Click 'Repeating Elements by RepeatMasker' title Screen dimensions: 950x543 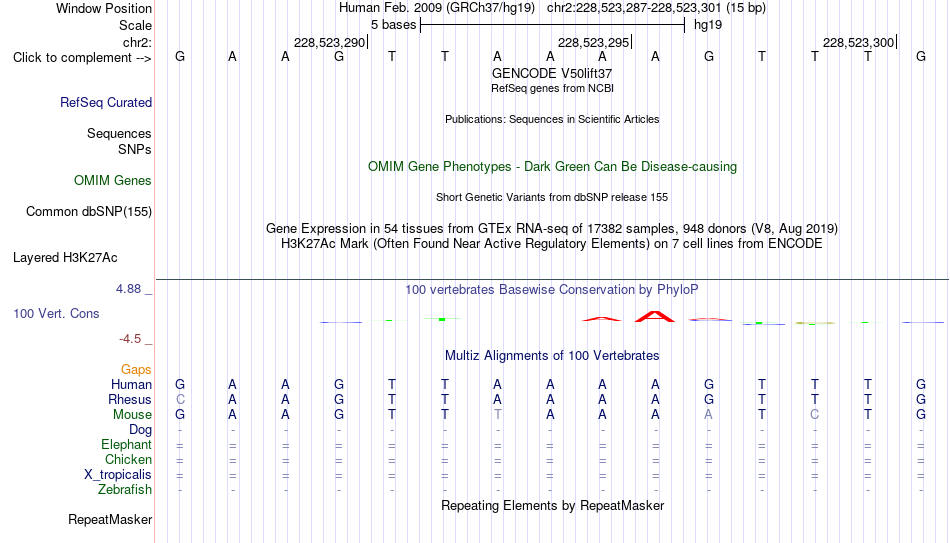coord(552,505)
